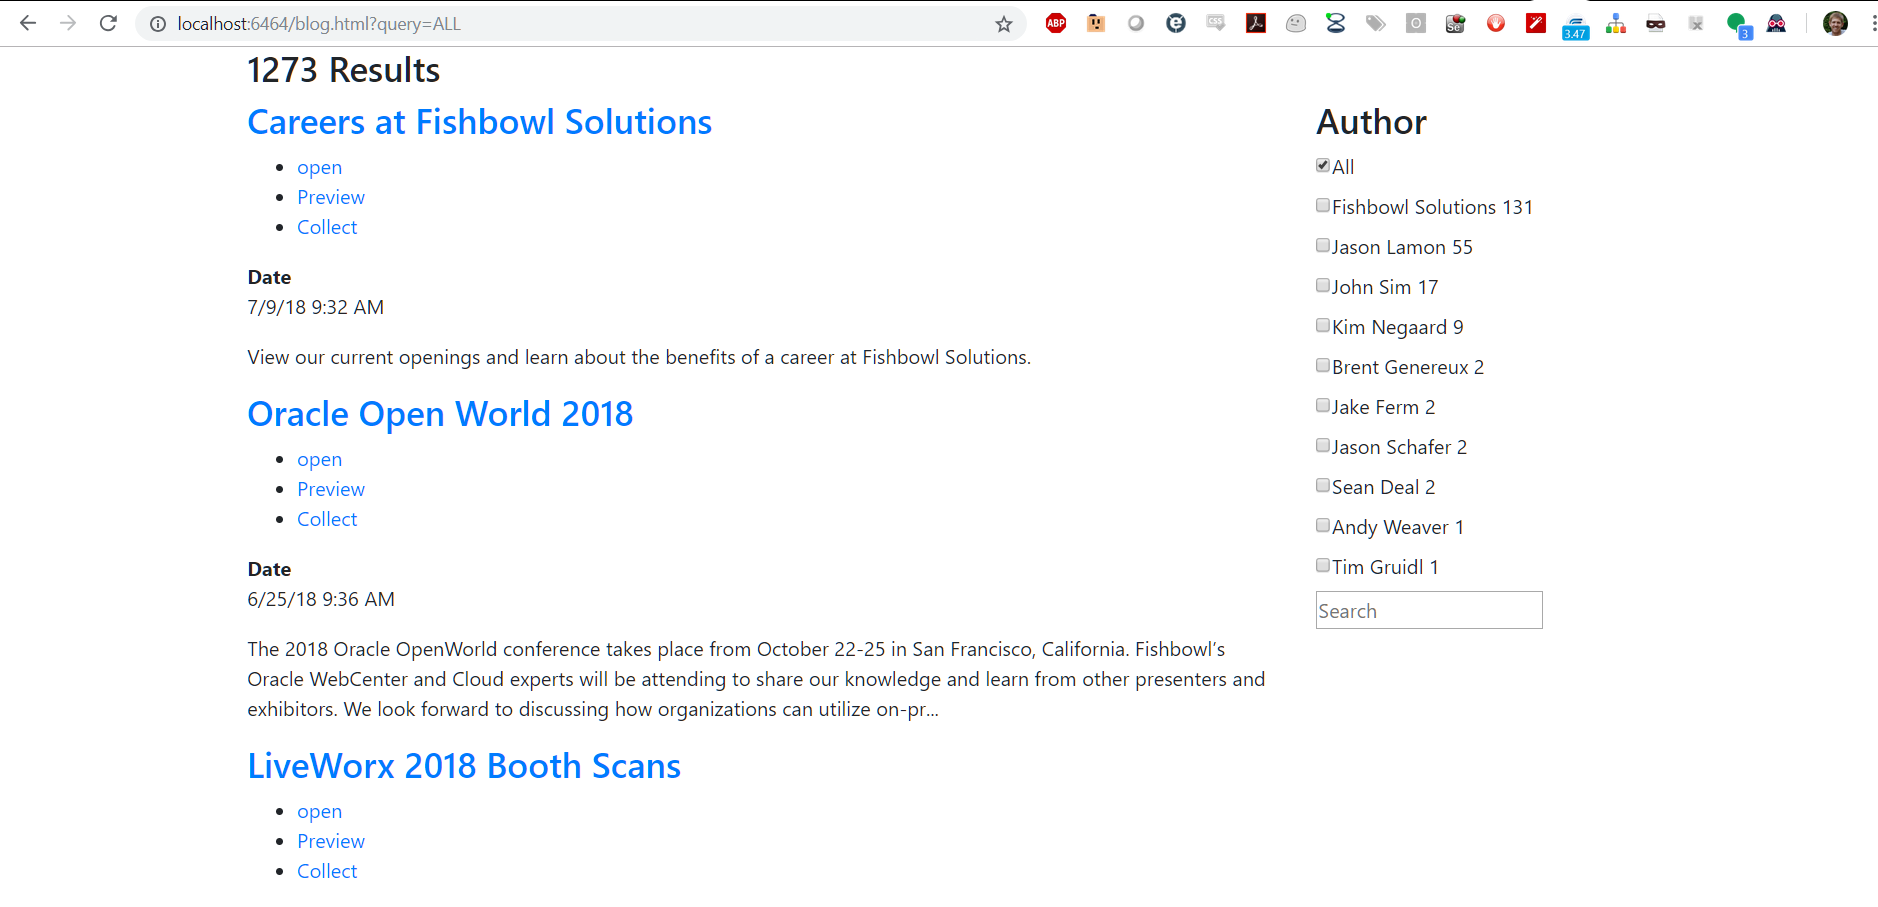Click the gray smiley face extension
The image size is (1878, 907).
tap(1296, 23)
